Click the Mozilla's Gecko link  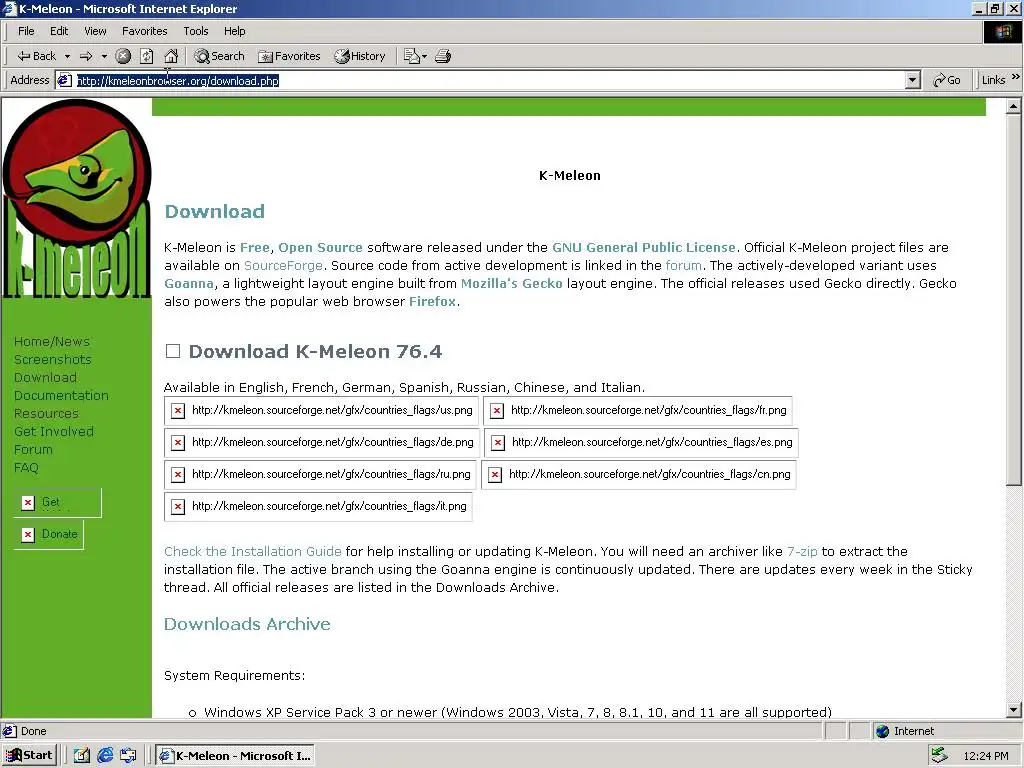511,283
